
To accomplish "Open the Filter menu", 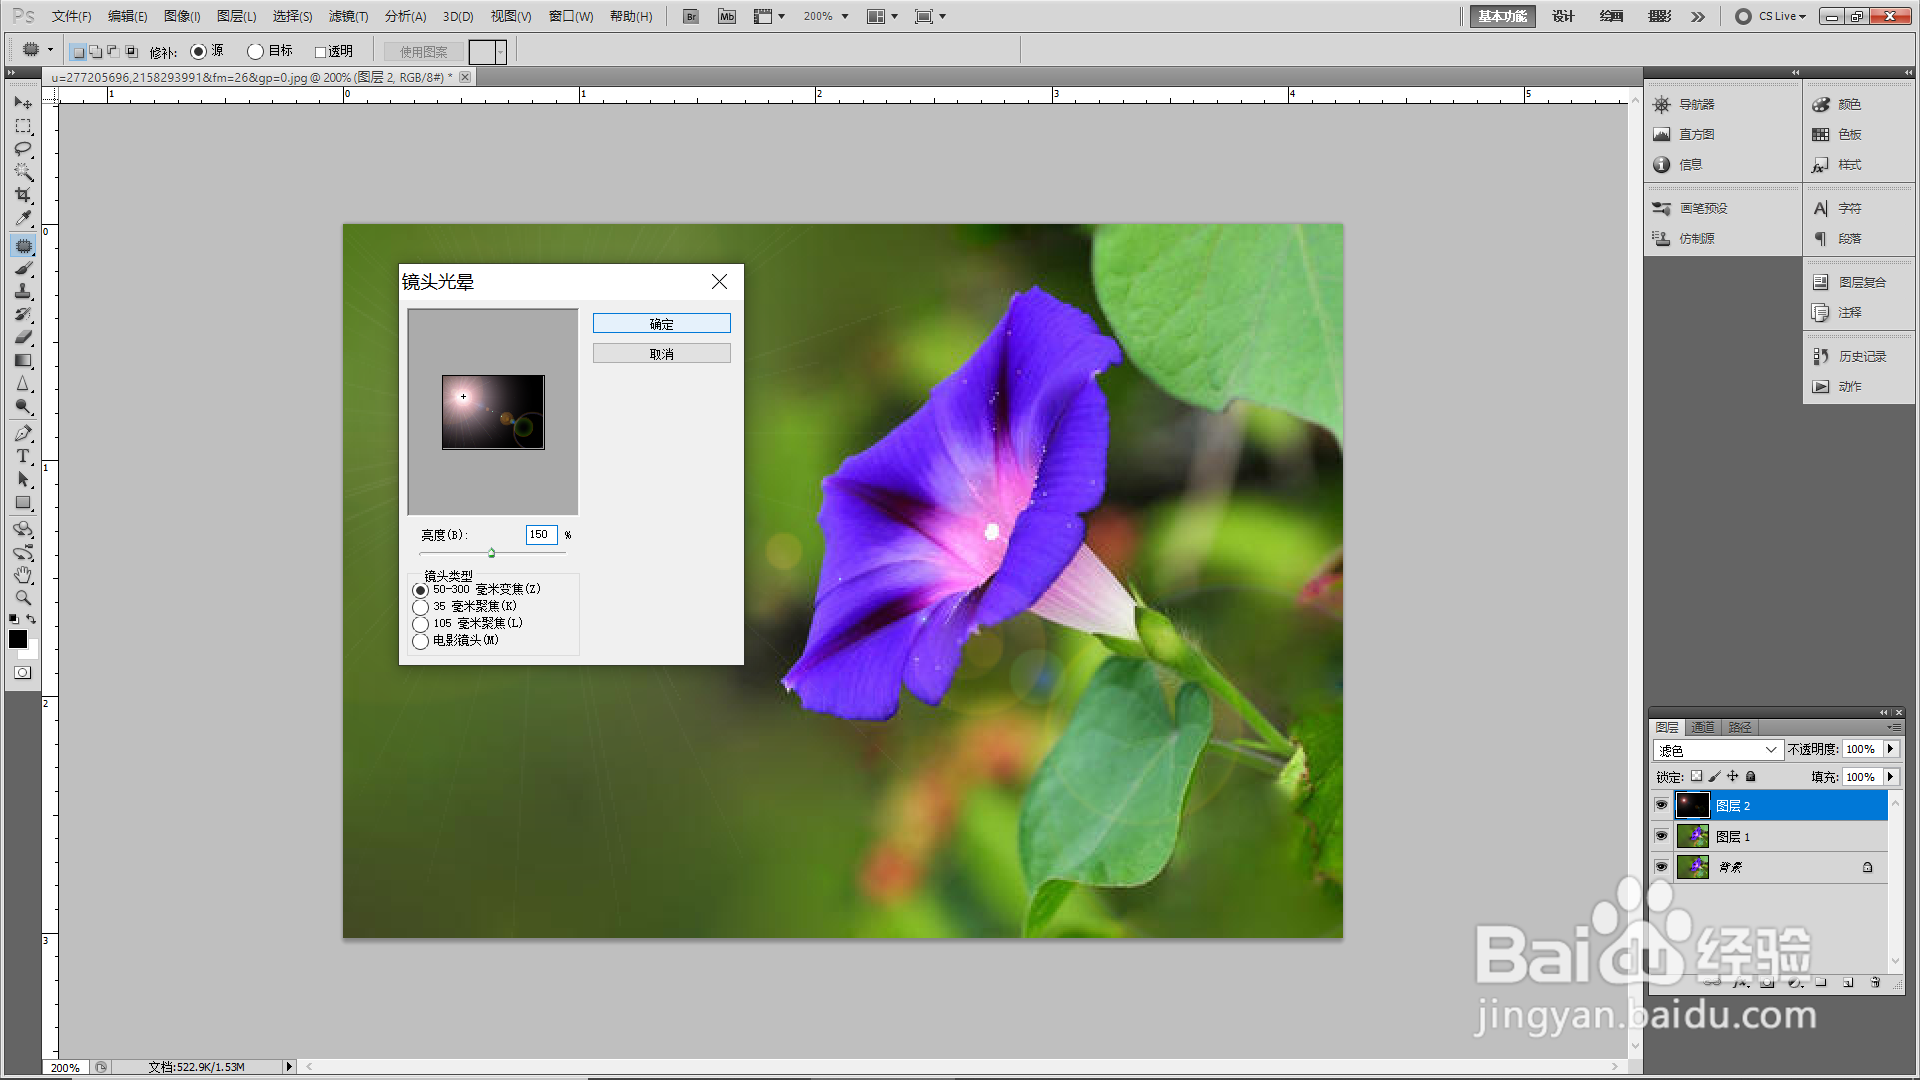I will tap(348, 16).
